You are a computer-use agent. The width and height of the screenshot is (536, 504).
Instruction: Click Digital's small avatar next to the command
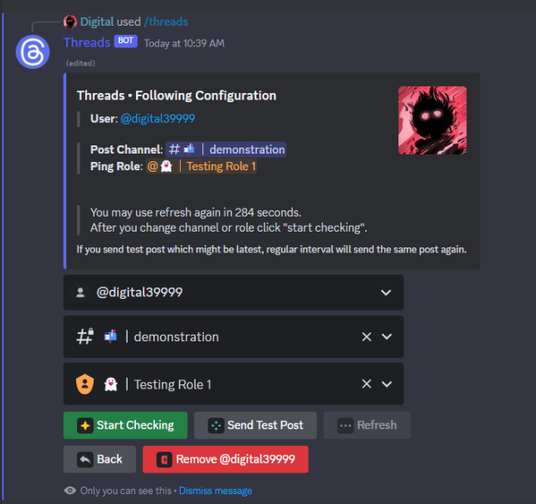(70, 22)
